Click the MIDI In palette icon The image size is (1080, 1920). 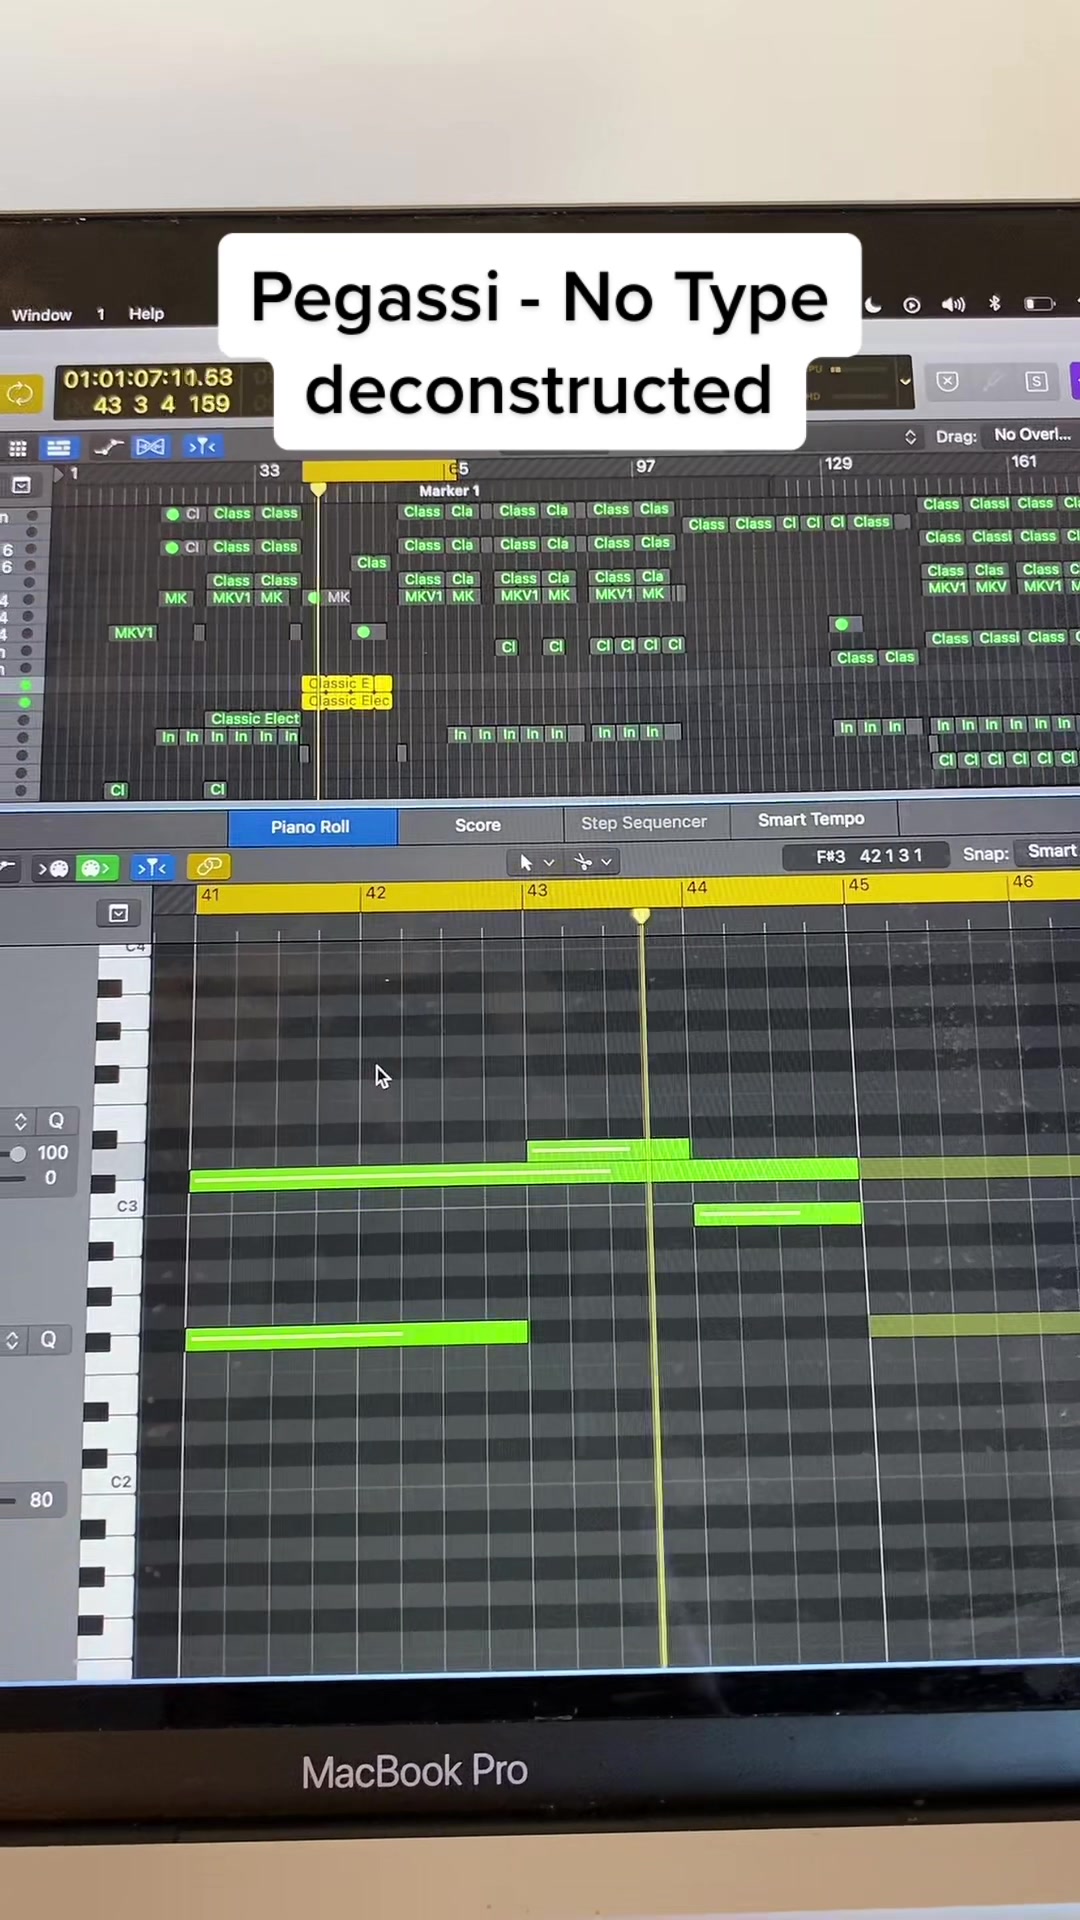coord(55,868)
